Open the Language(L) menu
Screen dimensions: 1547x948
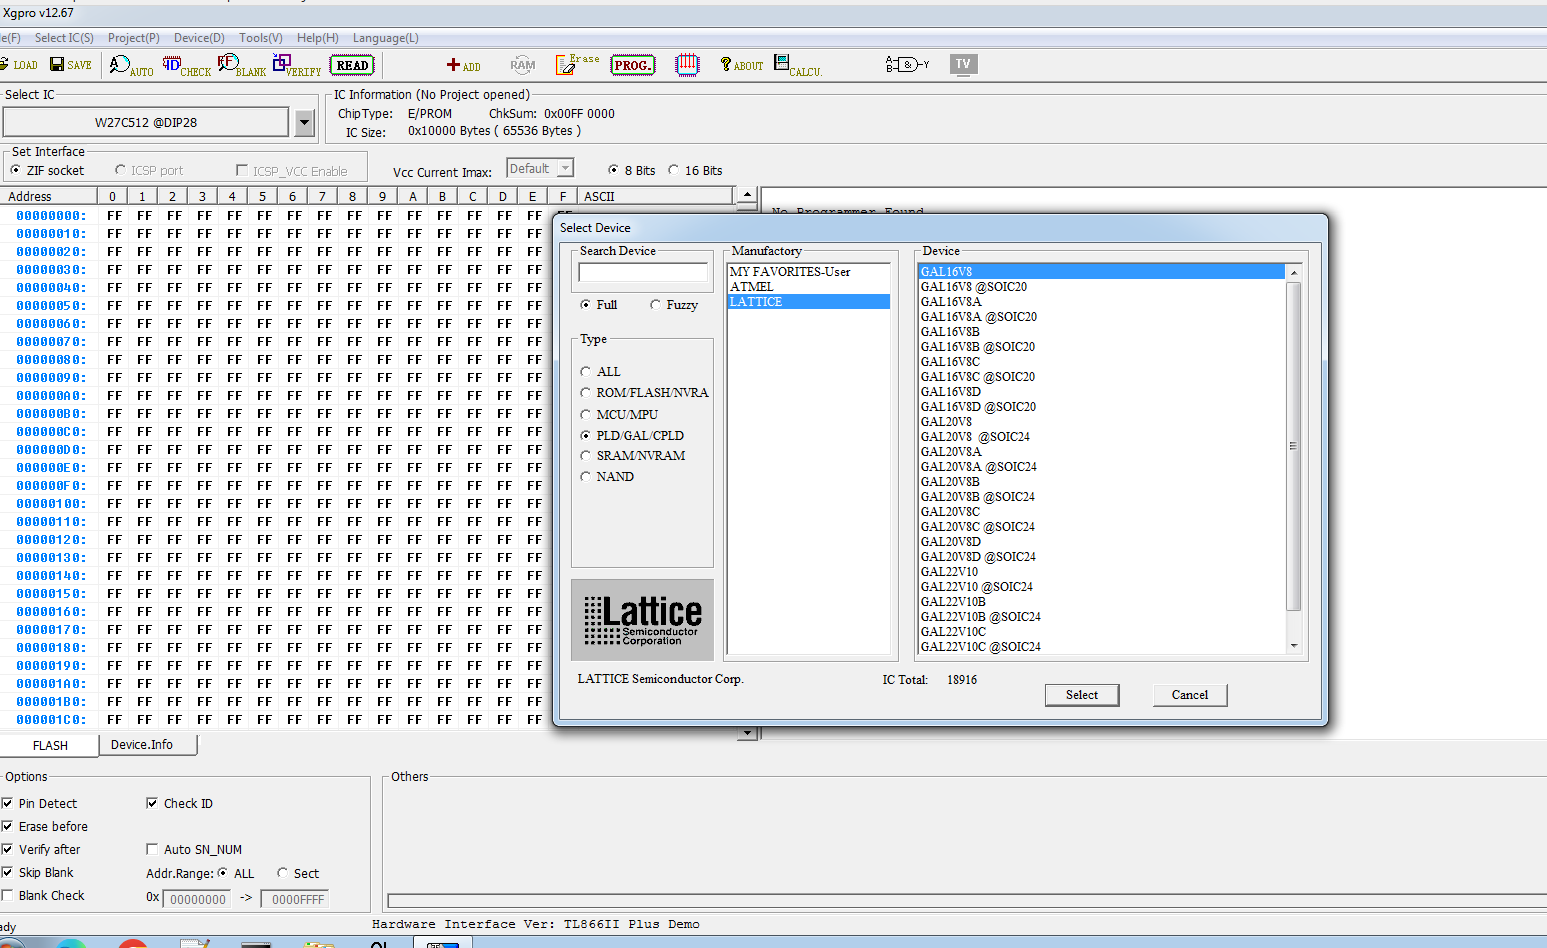point(386,38)
